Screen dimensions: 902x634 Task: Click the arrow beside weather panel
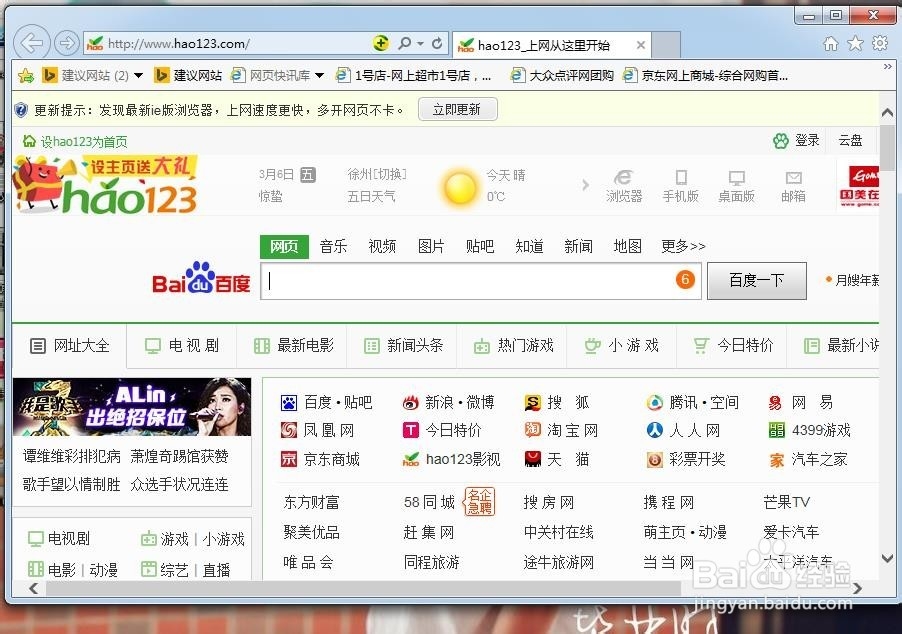pos(586,185)
